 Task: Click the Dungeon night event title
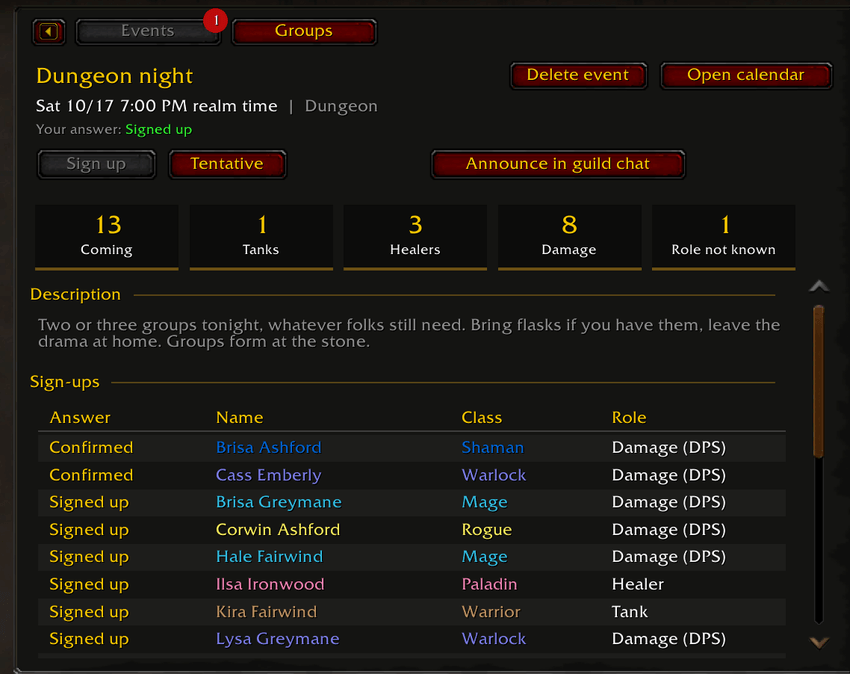click(114, 76)
